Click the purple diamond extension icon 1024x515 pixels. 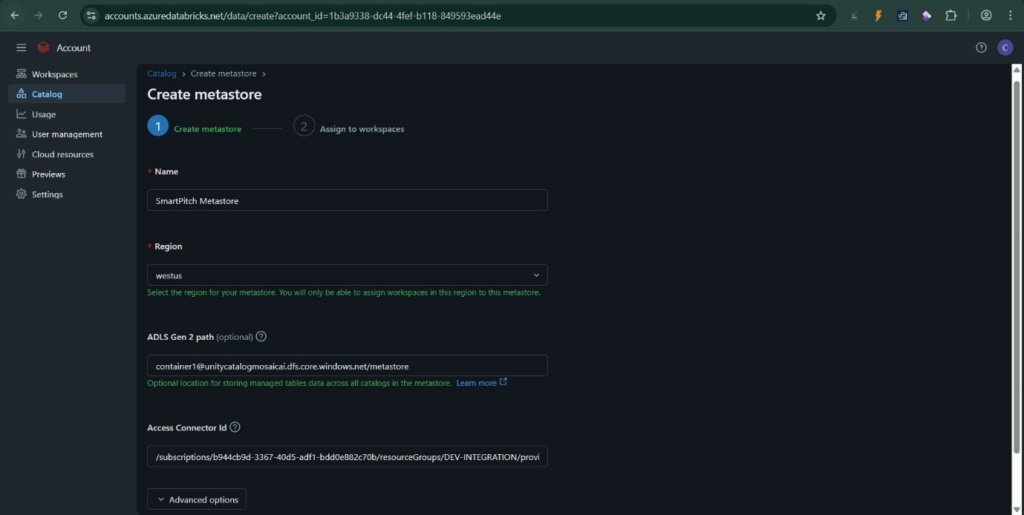click(926, 16)
